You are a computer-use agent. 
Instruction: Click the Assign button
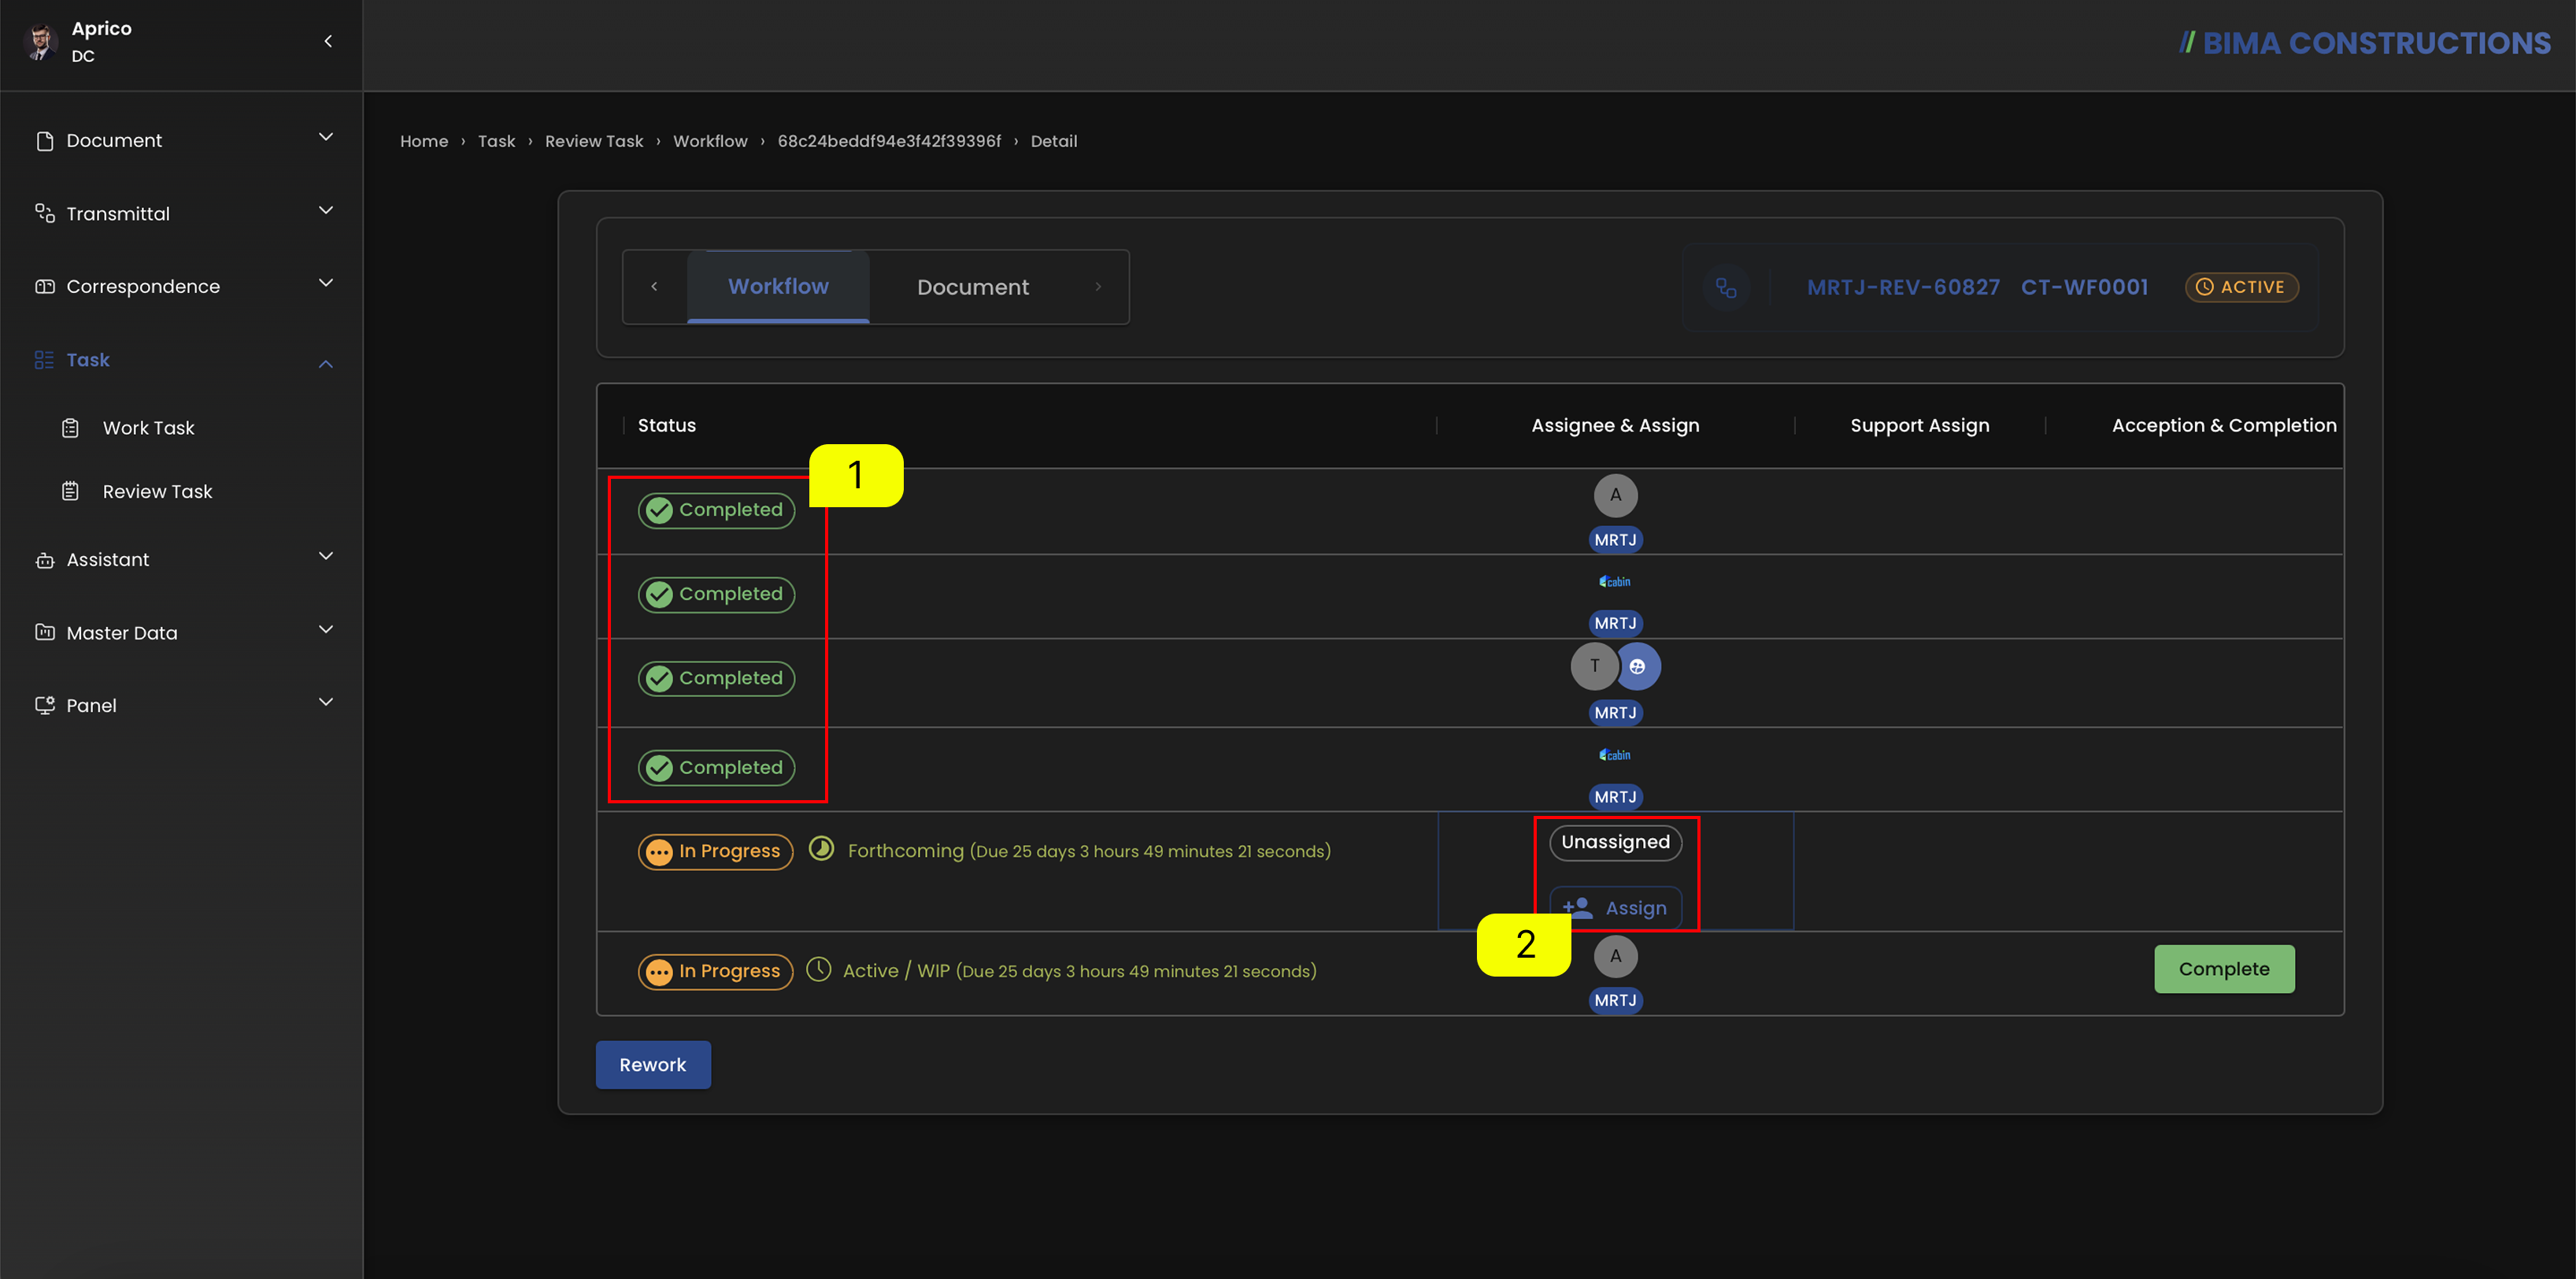tap(1615, 908)
